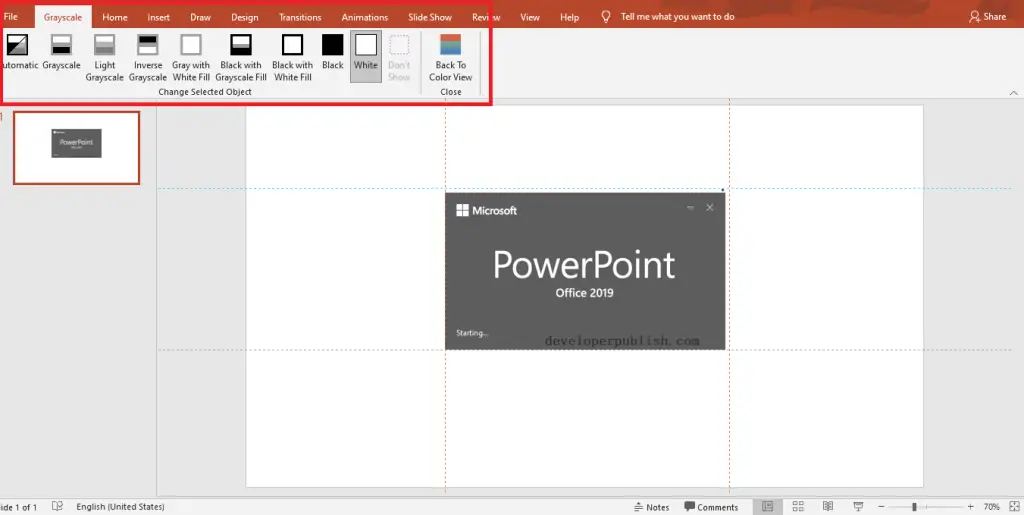This screenshot has height=515, width=1024.
Task: Click the spell check icon in the status bar
Action: click(x=57, y=507)
